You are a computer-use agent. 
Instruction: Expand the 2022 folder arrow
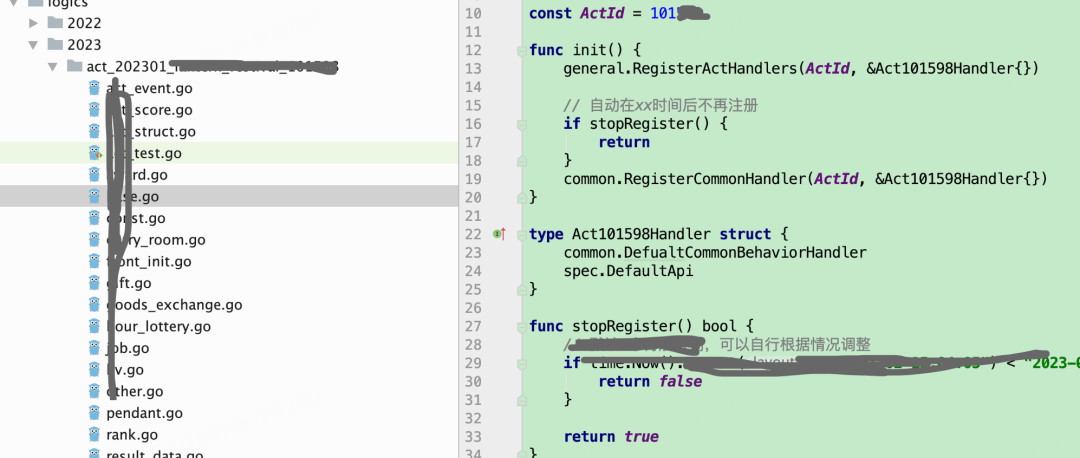coord(33,23)
